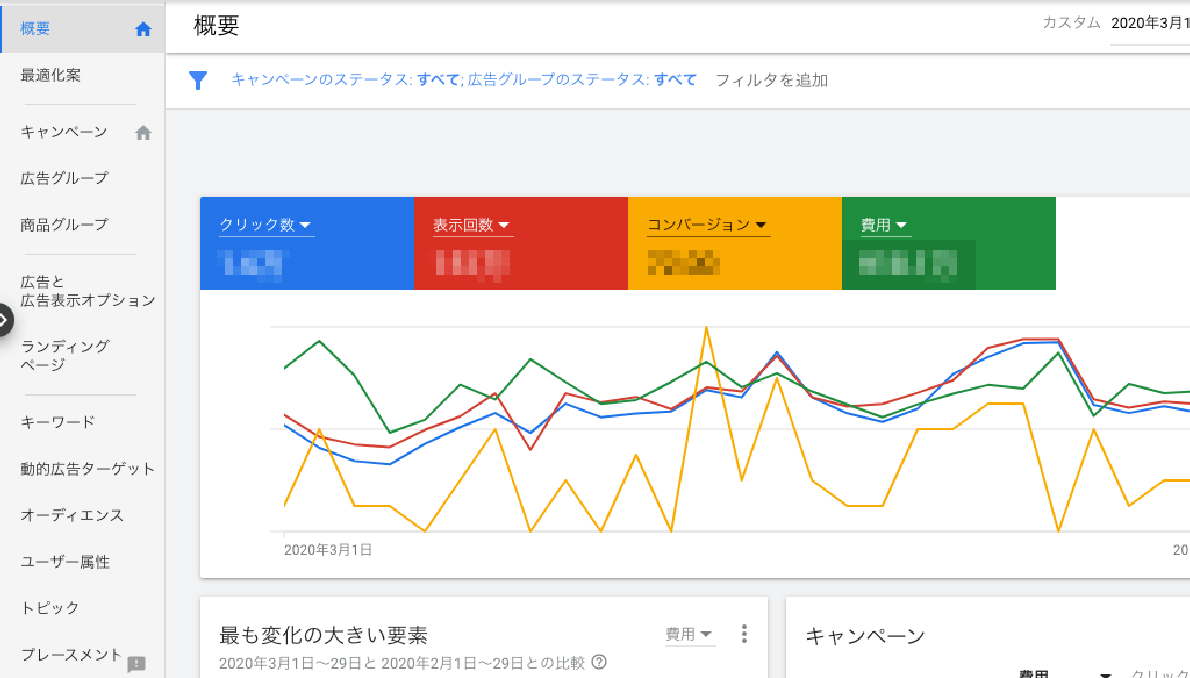1190x678 pixels.
Task: Open キーワード sidebar item
Action: [x=58, y=421]
